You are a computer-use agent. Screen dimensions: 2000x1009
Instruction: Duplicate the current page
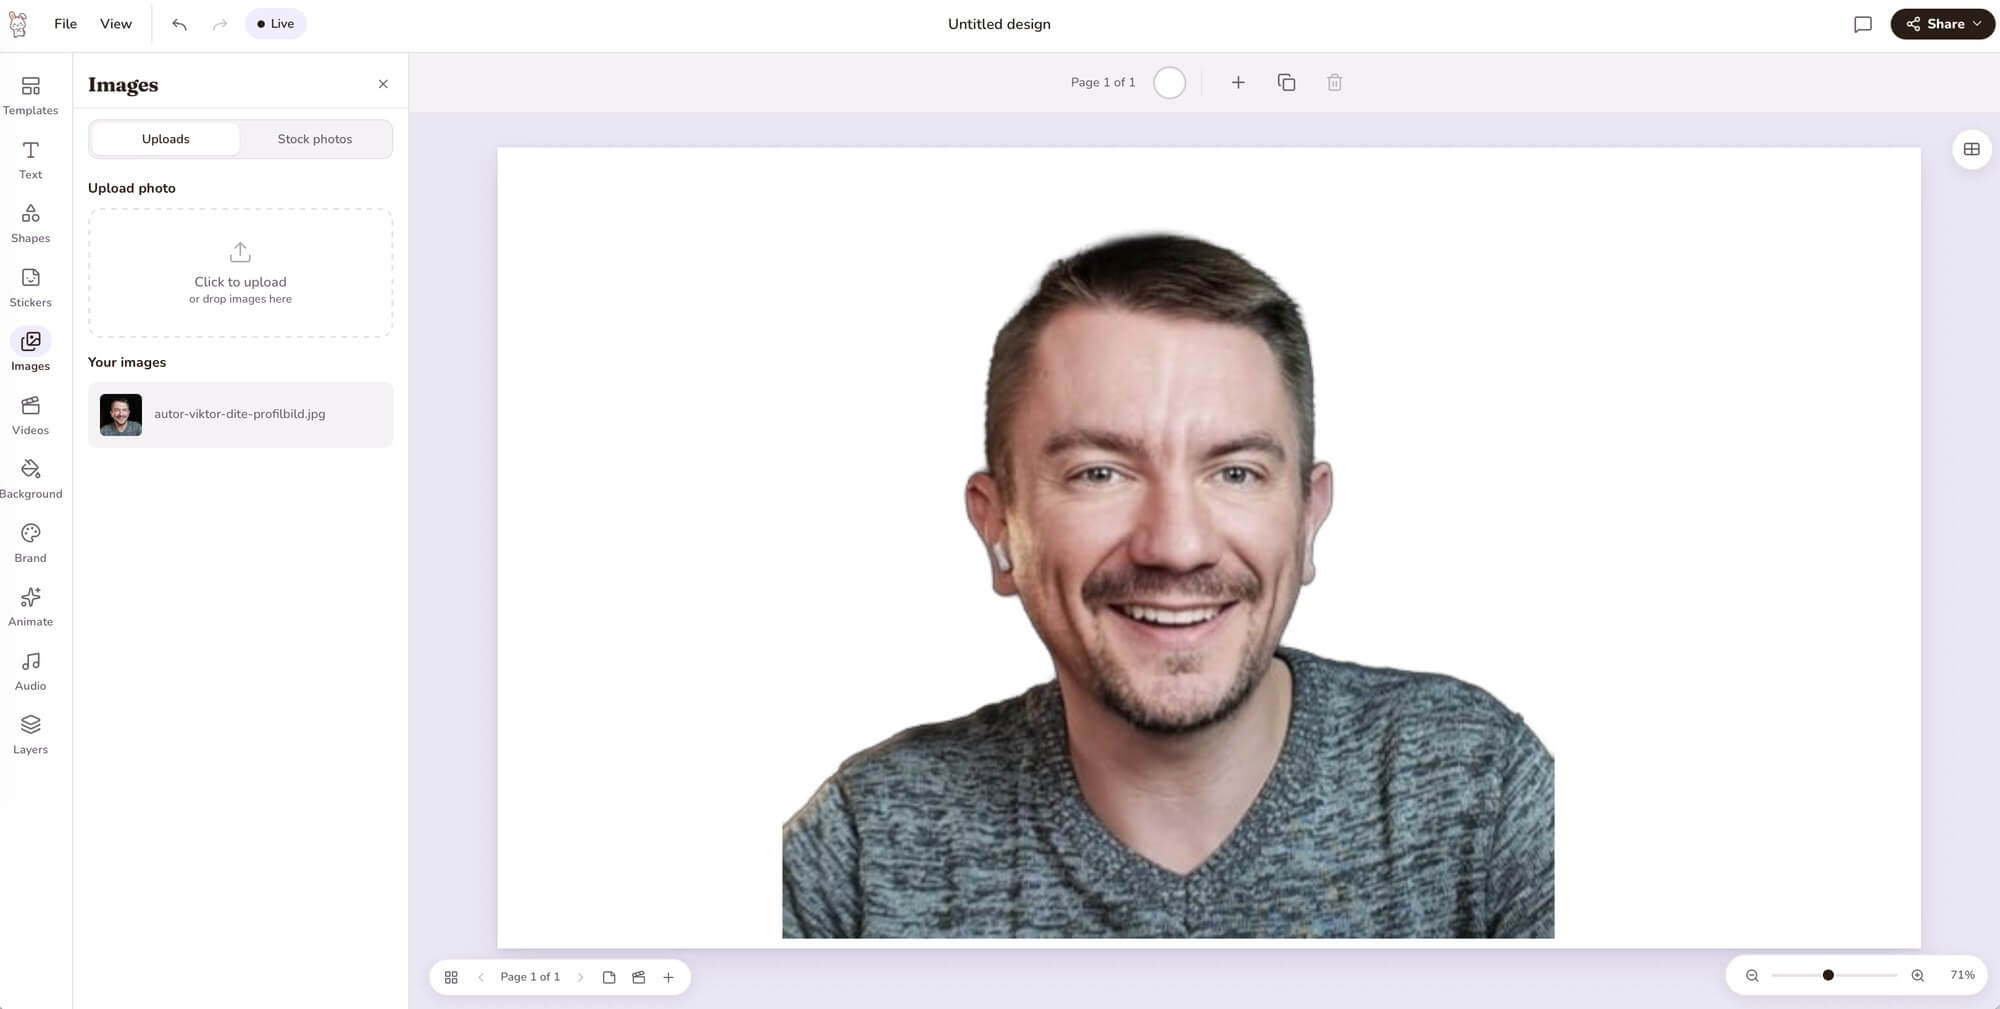[1286, 82]
